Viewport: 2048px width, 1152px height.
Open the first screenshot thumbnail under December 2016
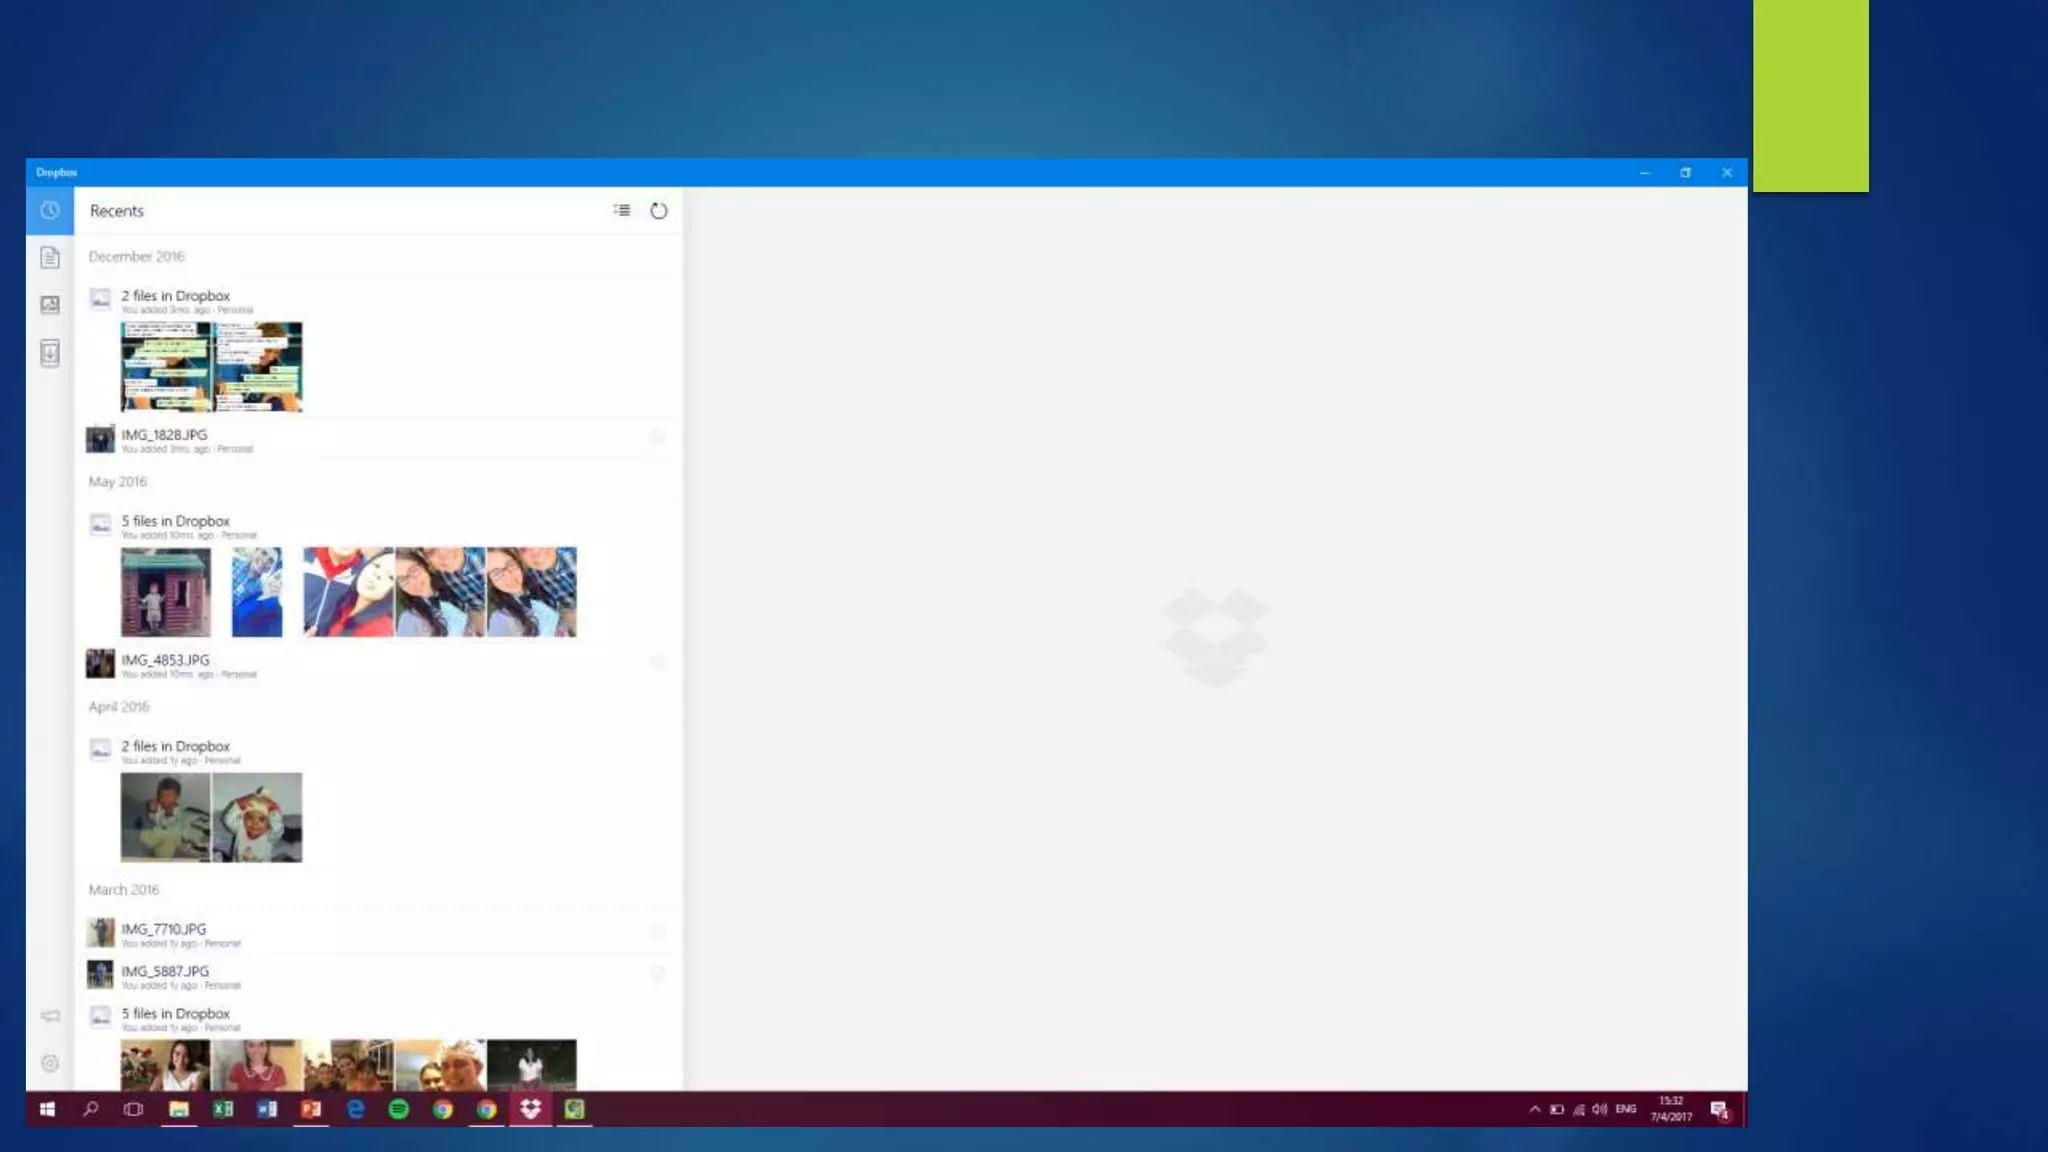166,367
